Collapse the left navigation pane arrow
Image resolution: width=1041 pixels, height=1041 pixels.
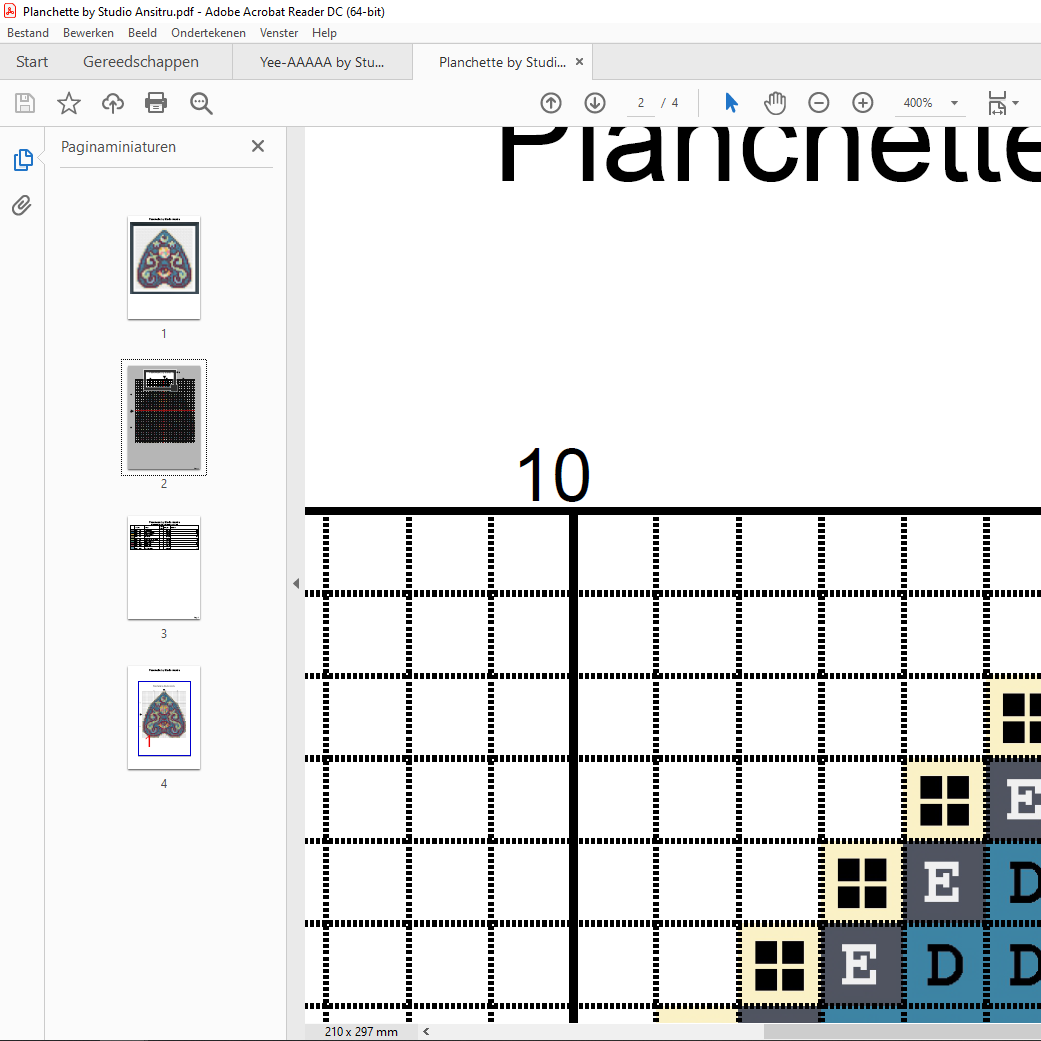point(296,584)
